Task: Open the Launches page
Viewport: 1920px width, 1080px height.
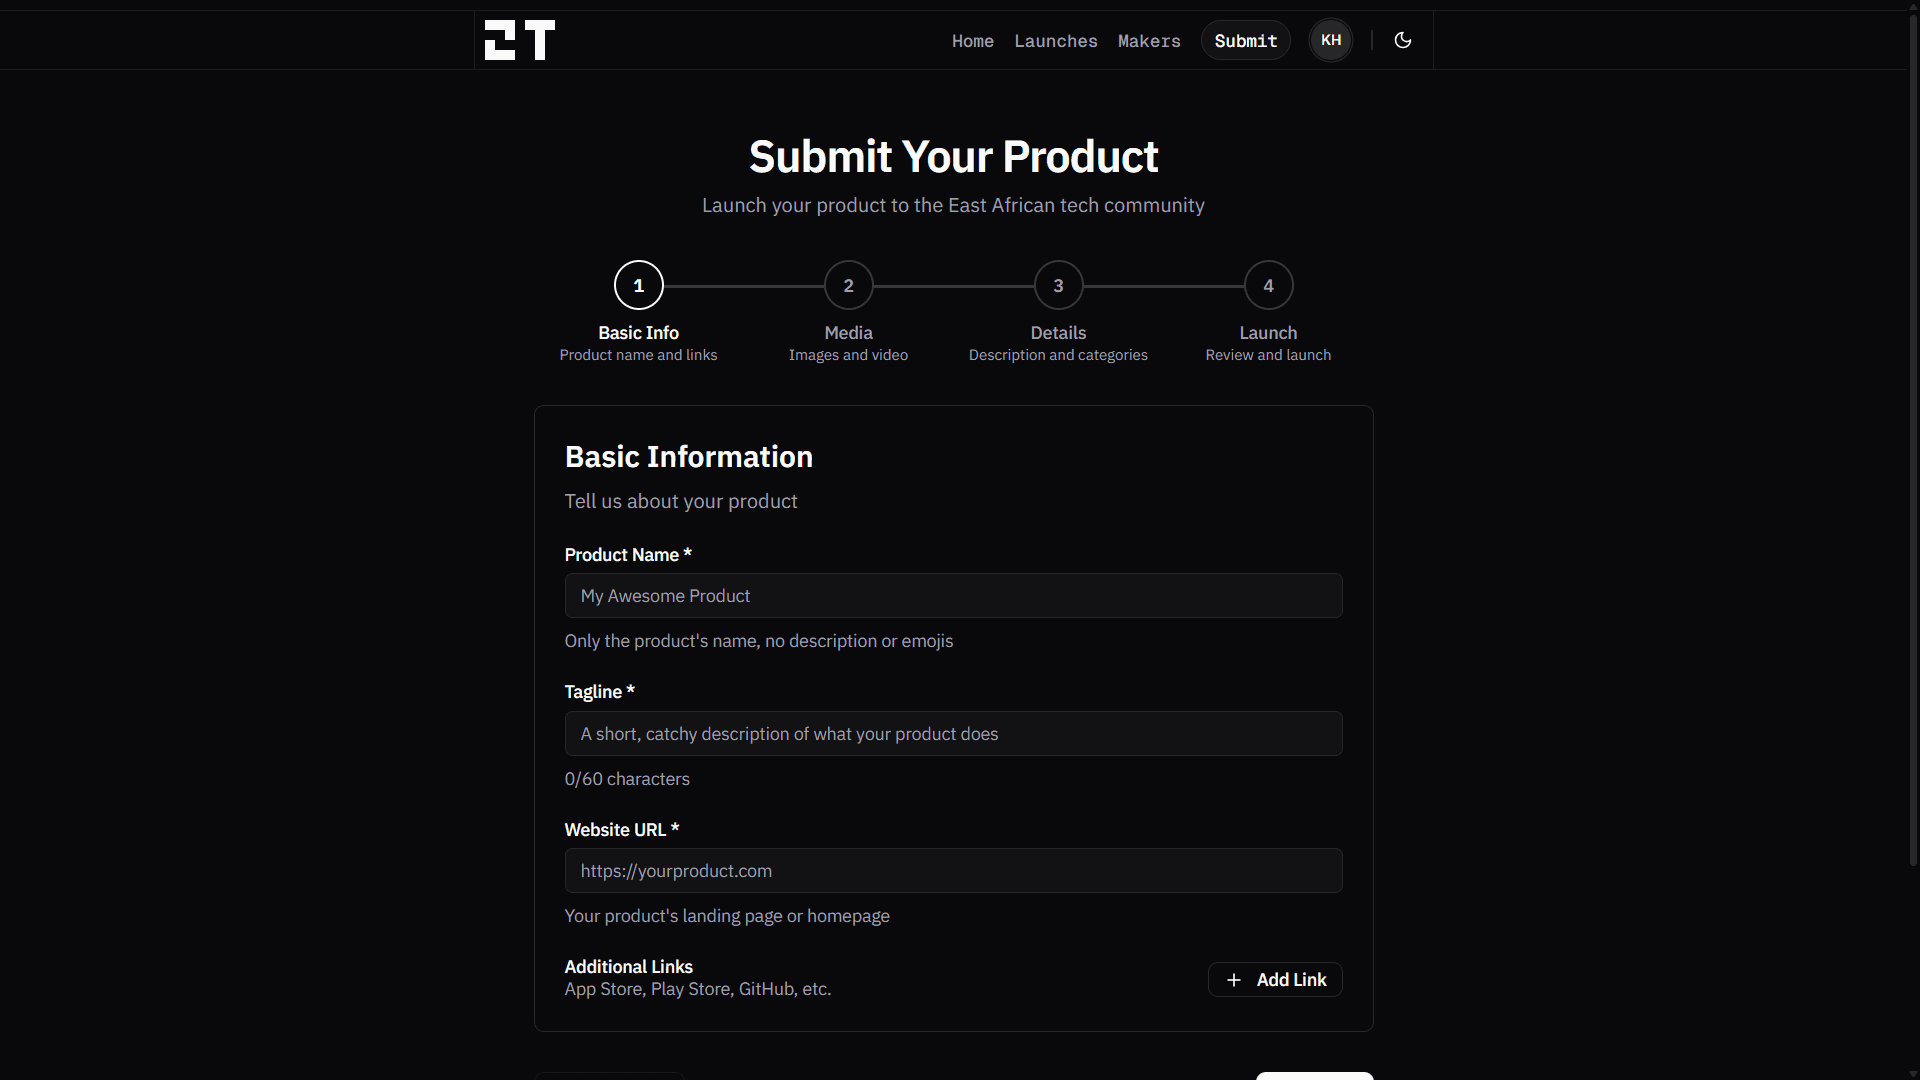Action: point(1056,41)
